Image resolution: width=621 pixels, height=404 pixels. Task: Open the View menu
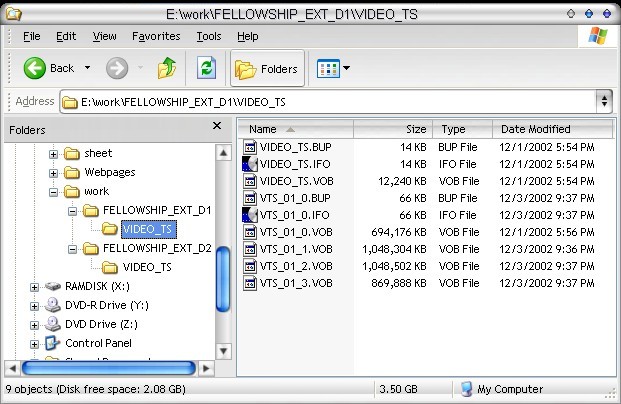click(x=105, y=36)
